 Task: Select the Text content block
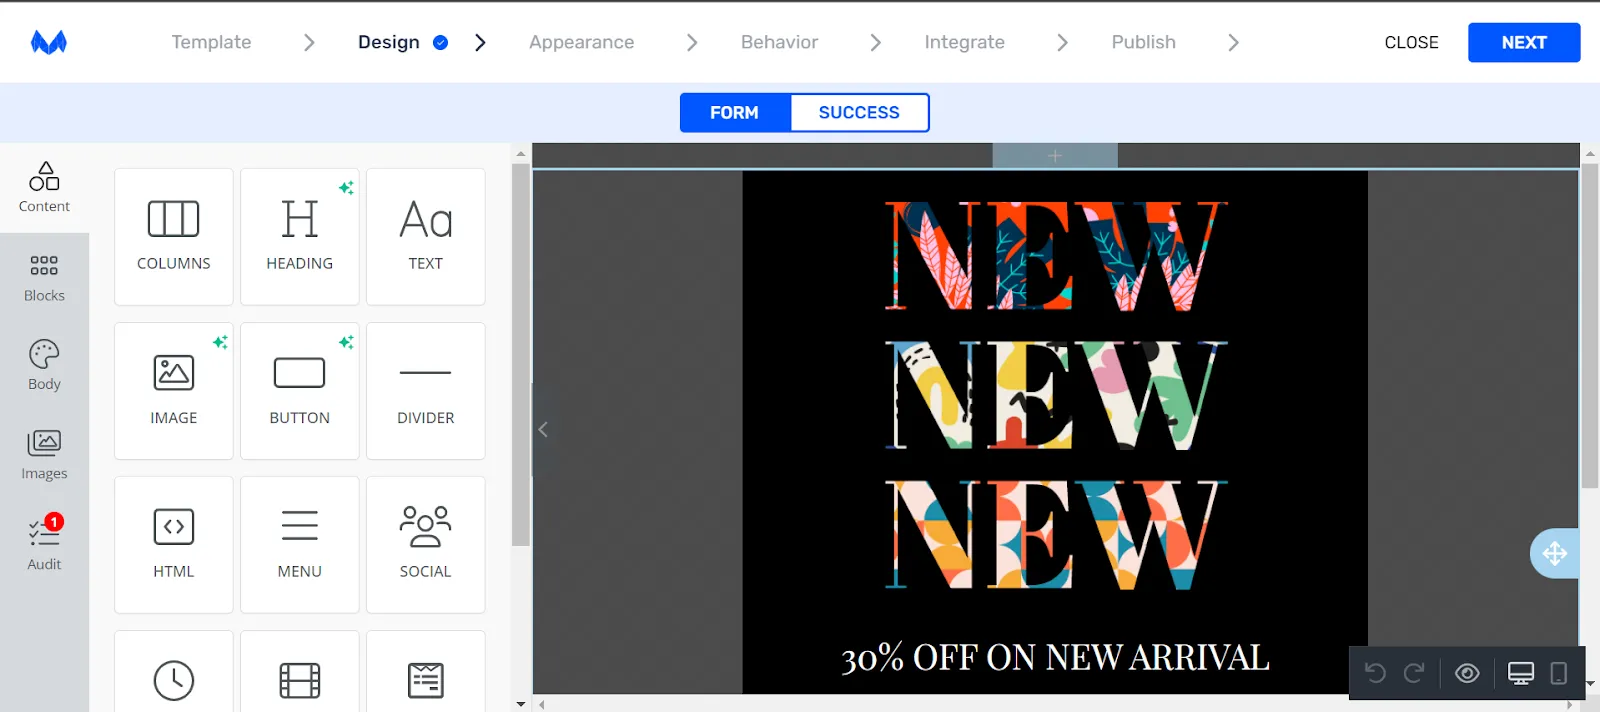coord(426,237)
